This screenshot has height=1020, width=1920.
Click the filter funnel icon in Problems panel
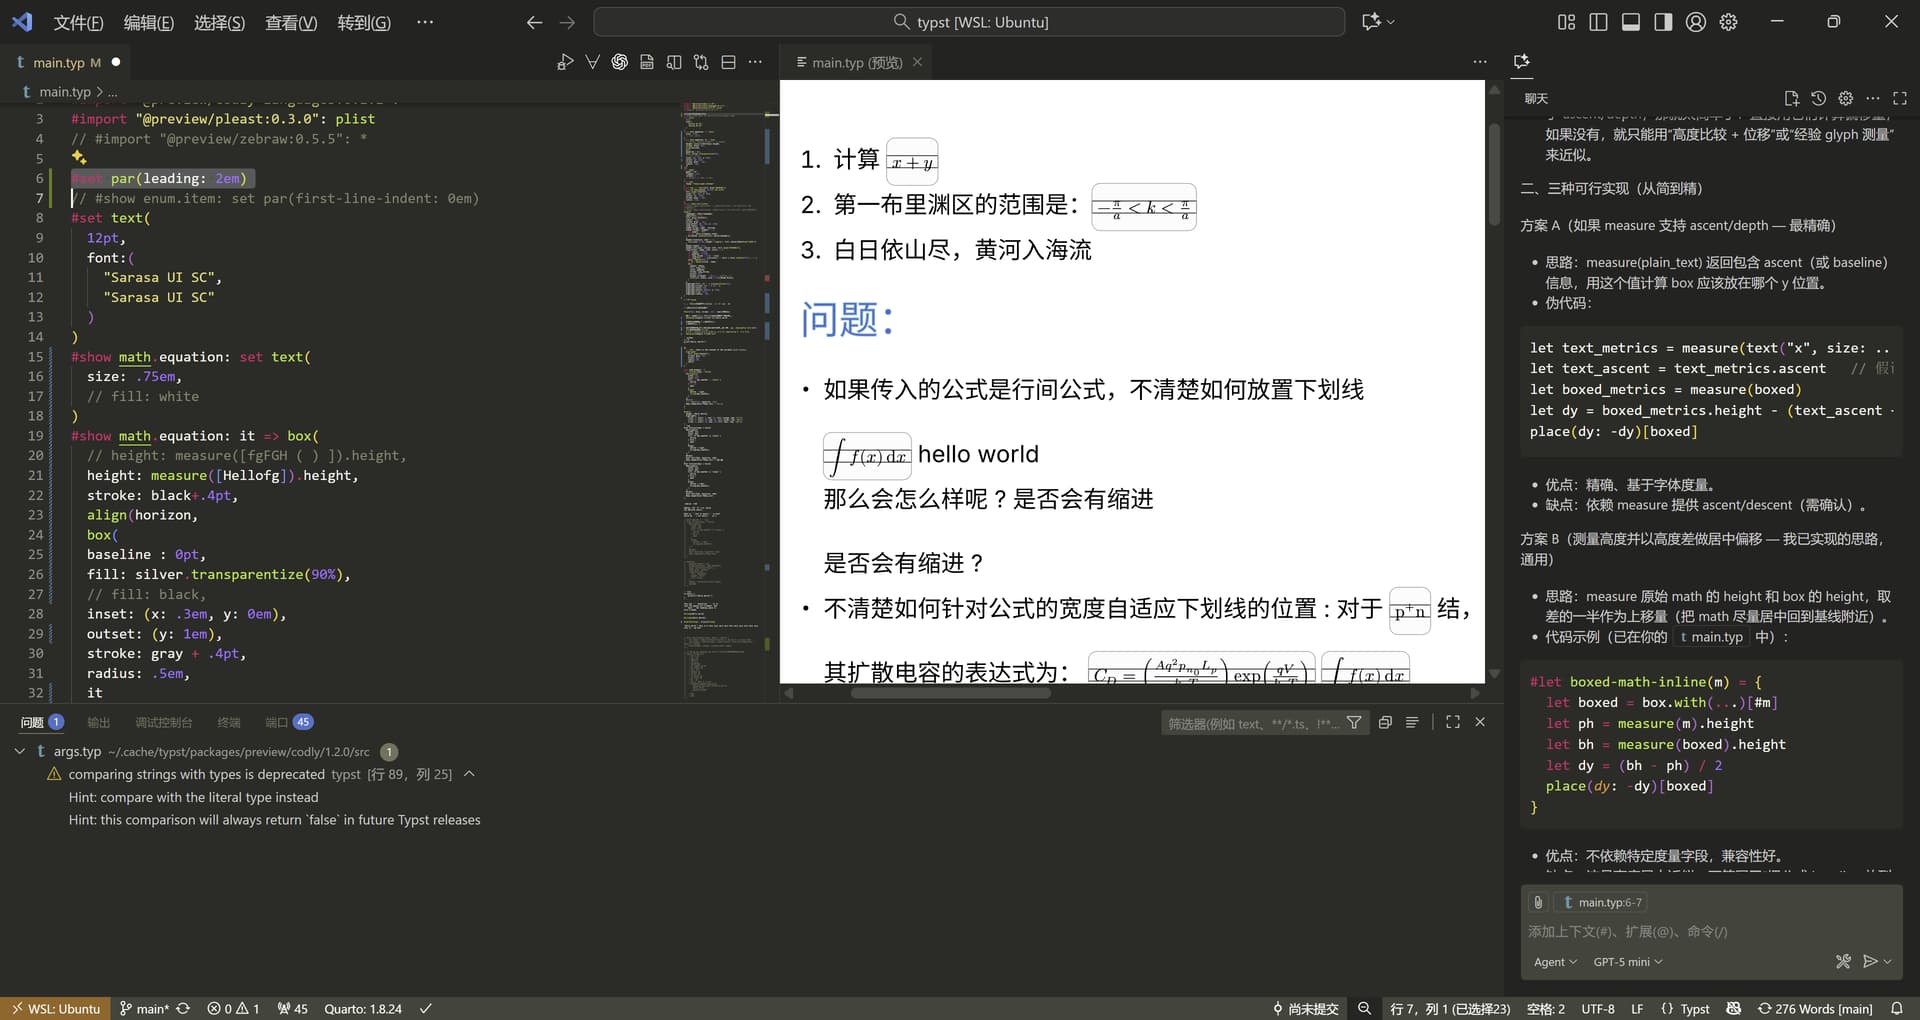[1354, 722]
